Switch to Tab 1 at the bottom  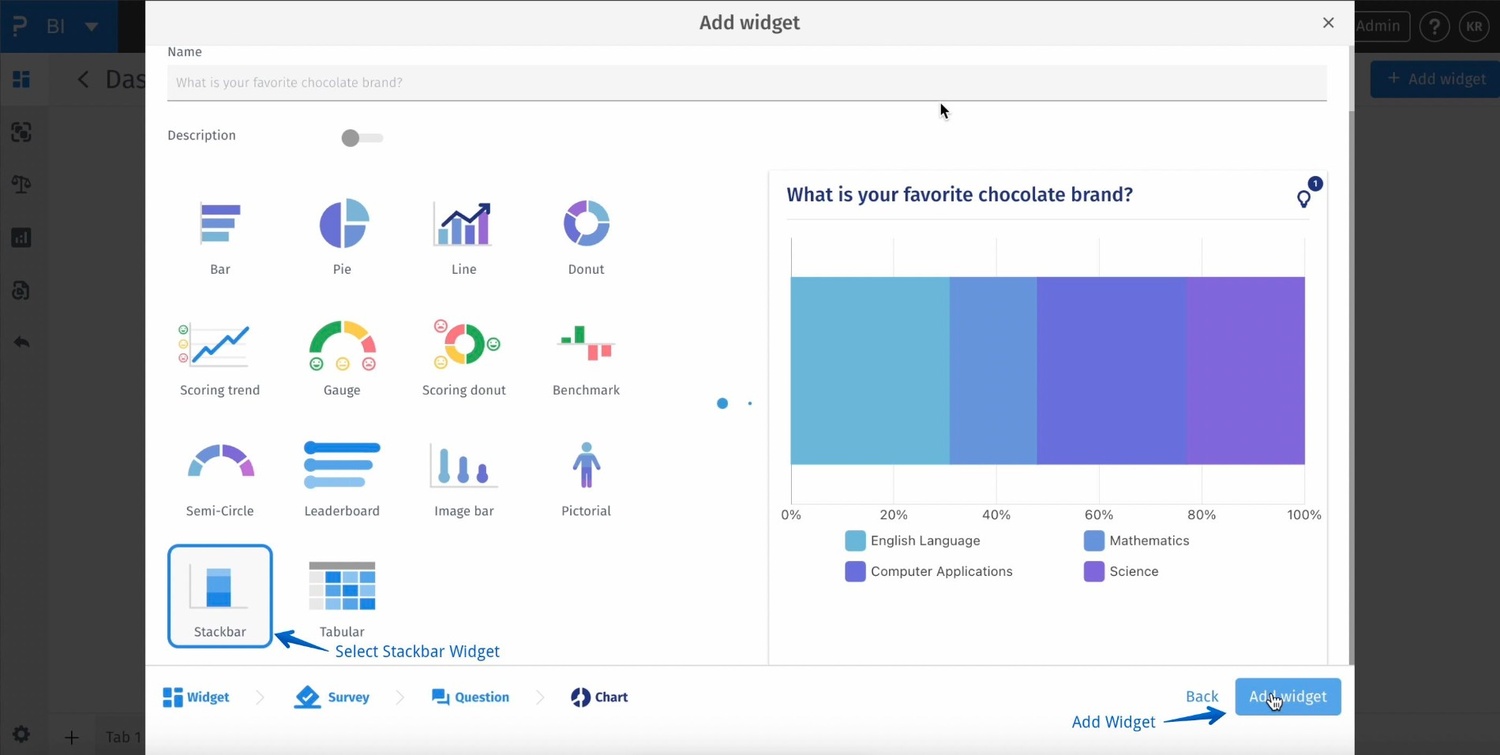[x=122, y=737]
